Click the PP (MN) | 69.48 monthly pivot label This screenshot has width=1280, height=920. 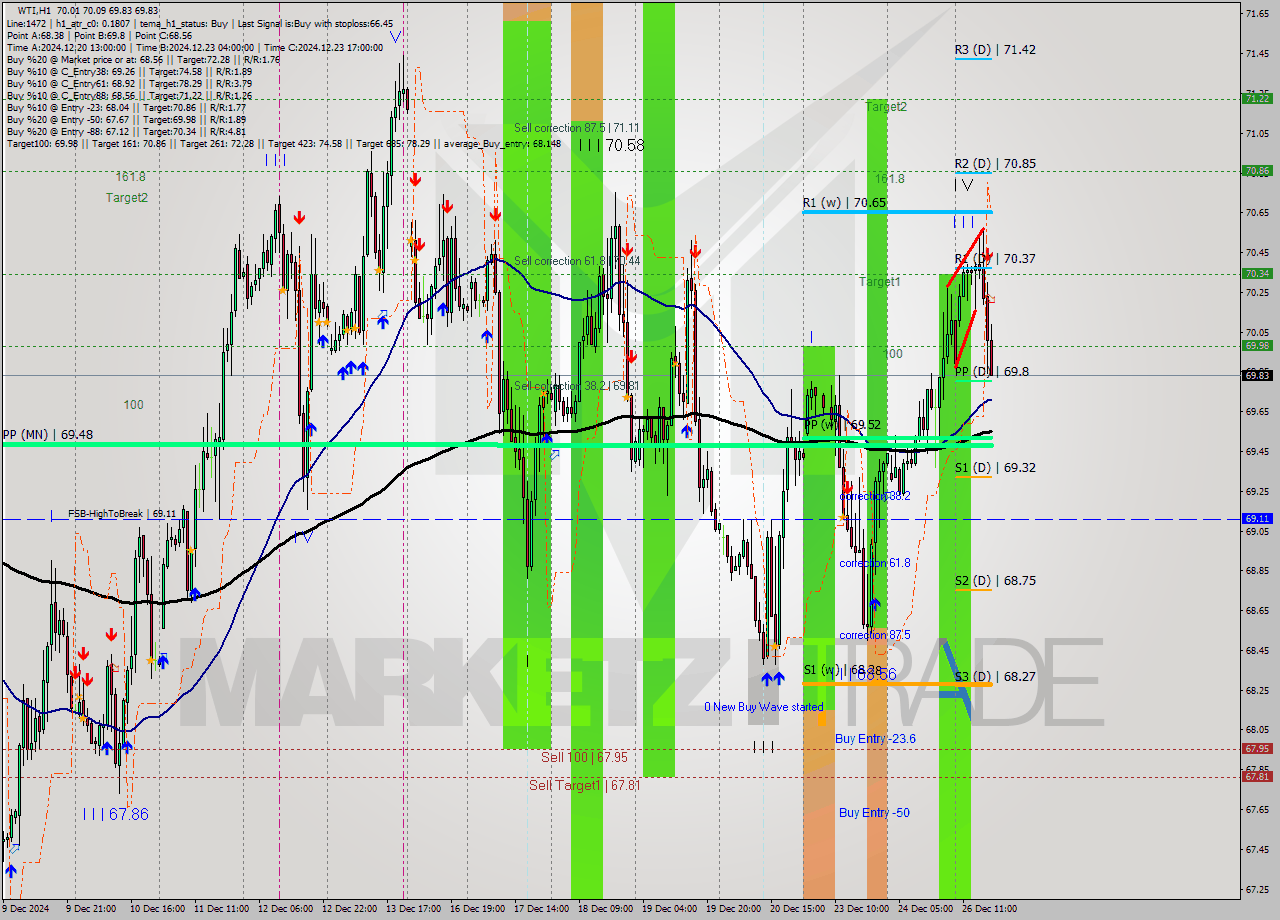point(48,434)
